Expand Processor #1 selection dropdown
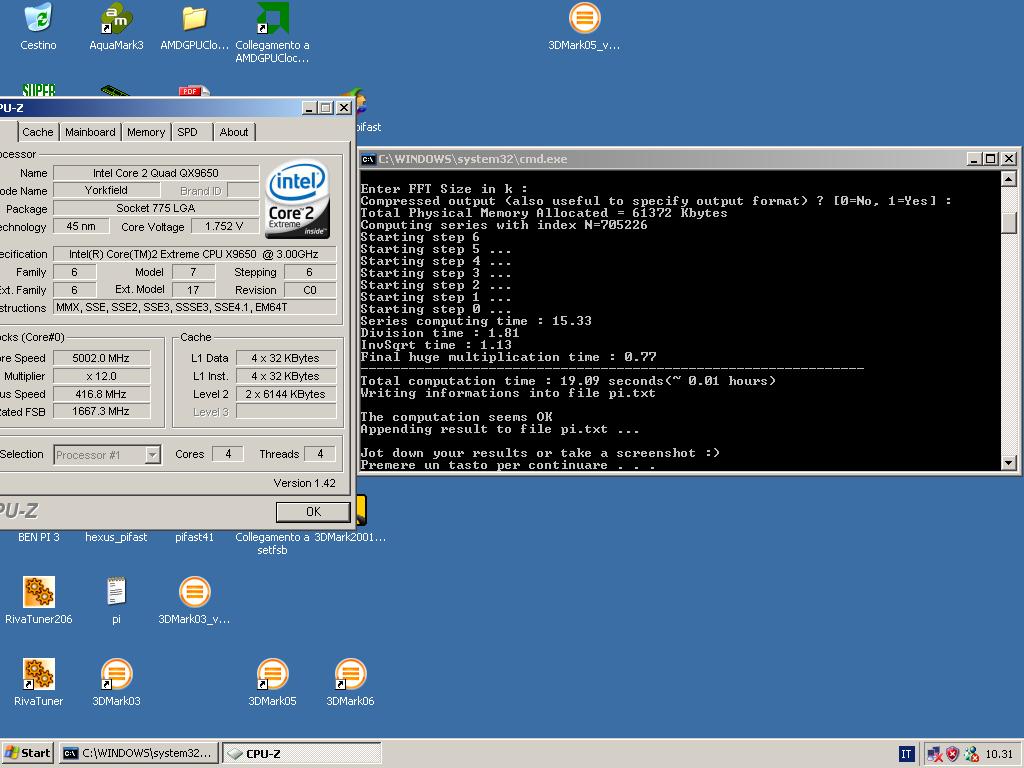Viewport: 1024px width, 768px height. click(153, 455)
